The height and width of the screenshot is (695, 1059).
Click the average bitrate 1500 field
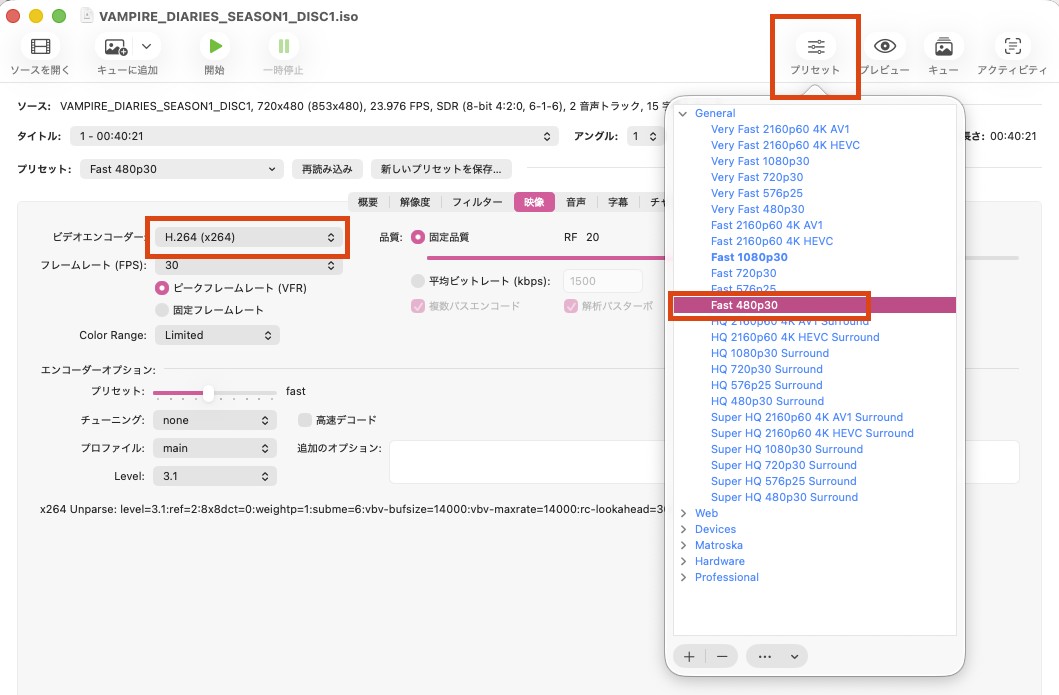coord(602,281)
